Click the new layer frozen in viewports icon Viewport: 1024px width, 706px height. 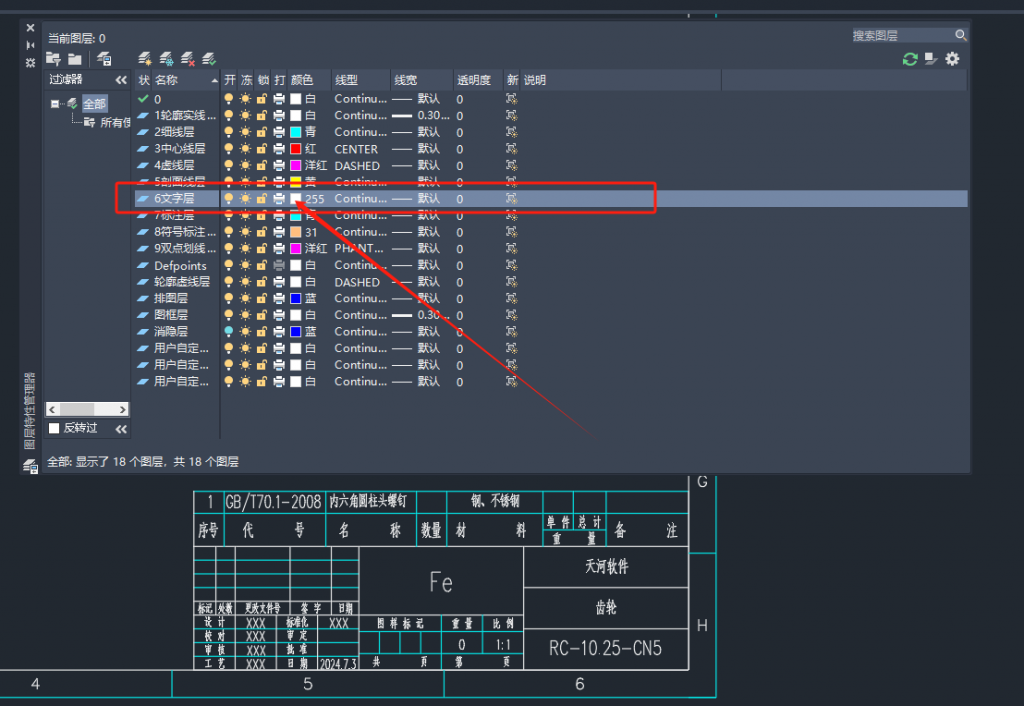click(166, 58)
